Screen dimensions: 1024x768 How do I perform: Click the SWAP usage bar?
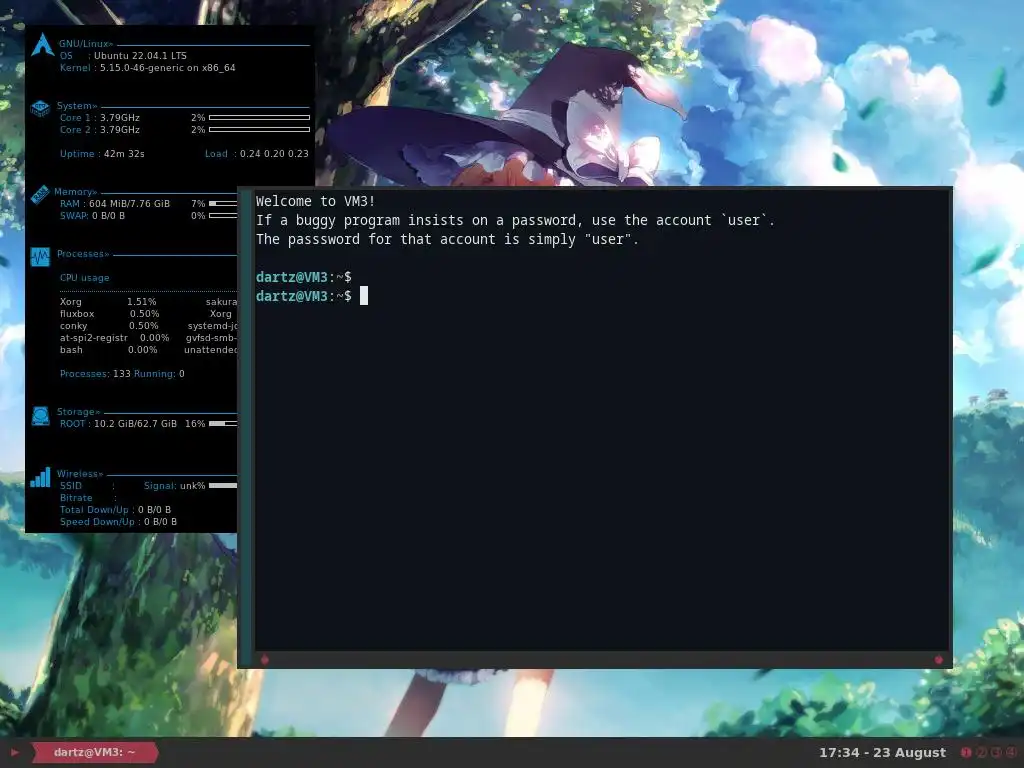(x=223, y=216)
